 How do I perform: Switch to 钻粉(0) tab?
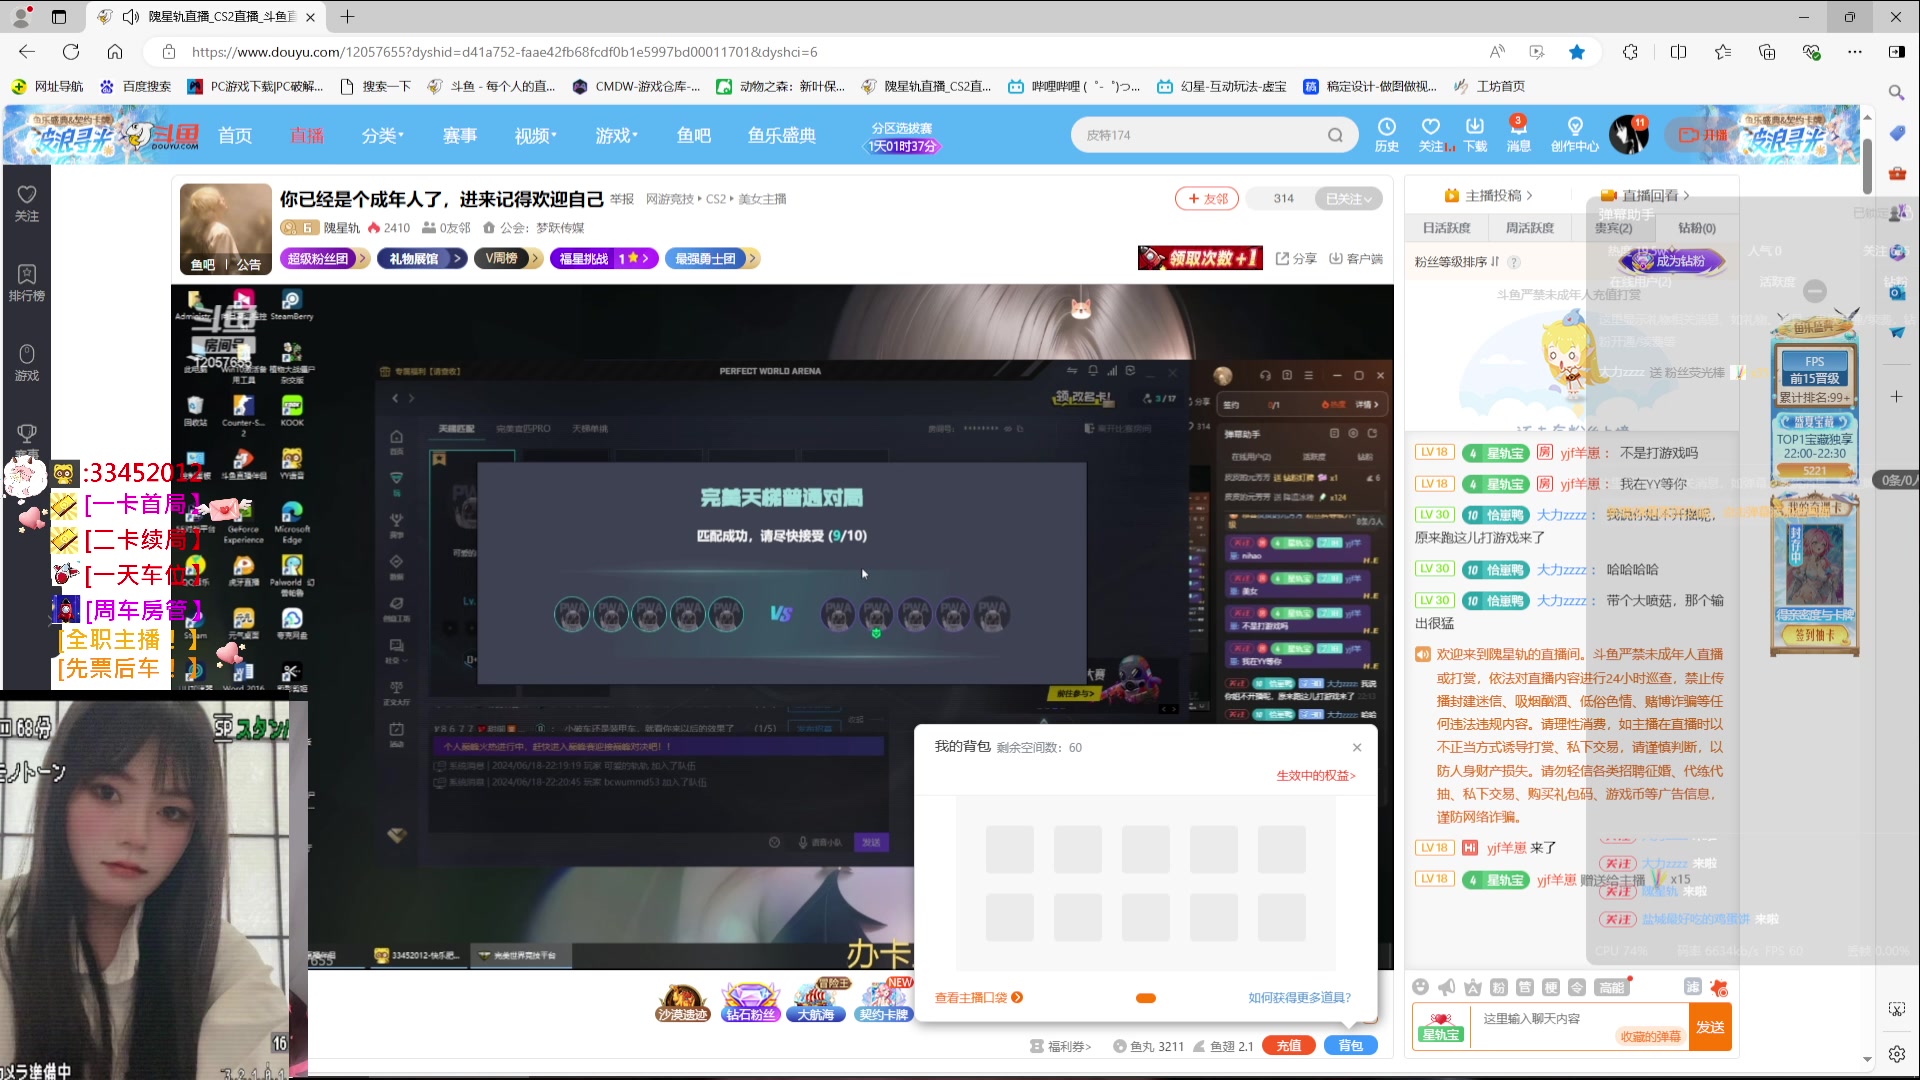tap(1697, 229)
